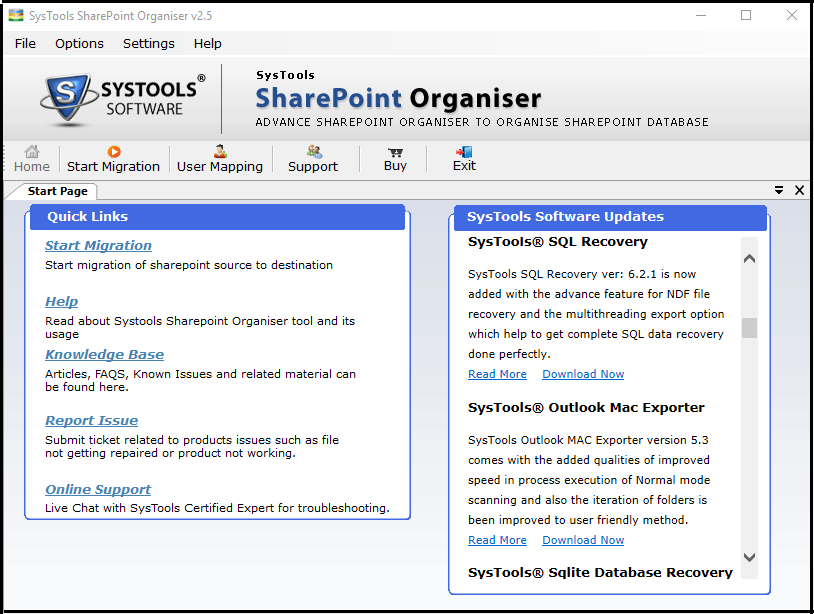This screenshot has width=814, height=614.
Task: Click Download Now under Outlook Mac Exporter
Action: pyautogui.click(x=583, y=540)
